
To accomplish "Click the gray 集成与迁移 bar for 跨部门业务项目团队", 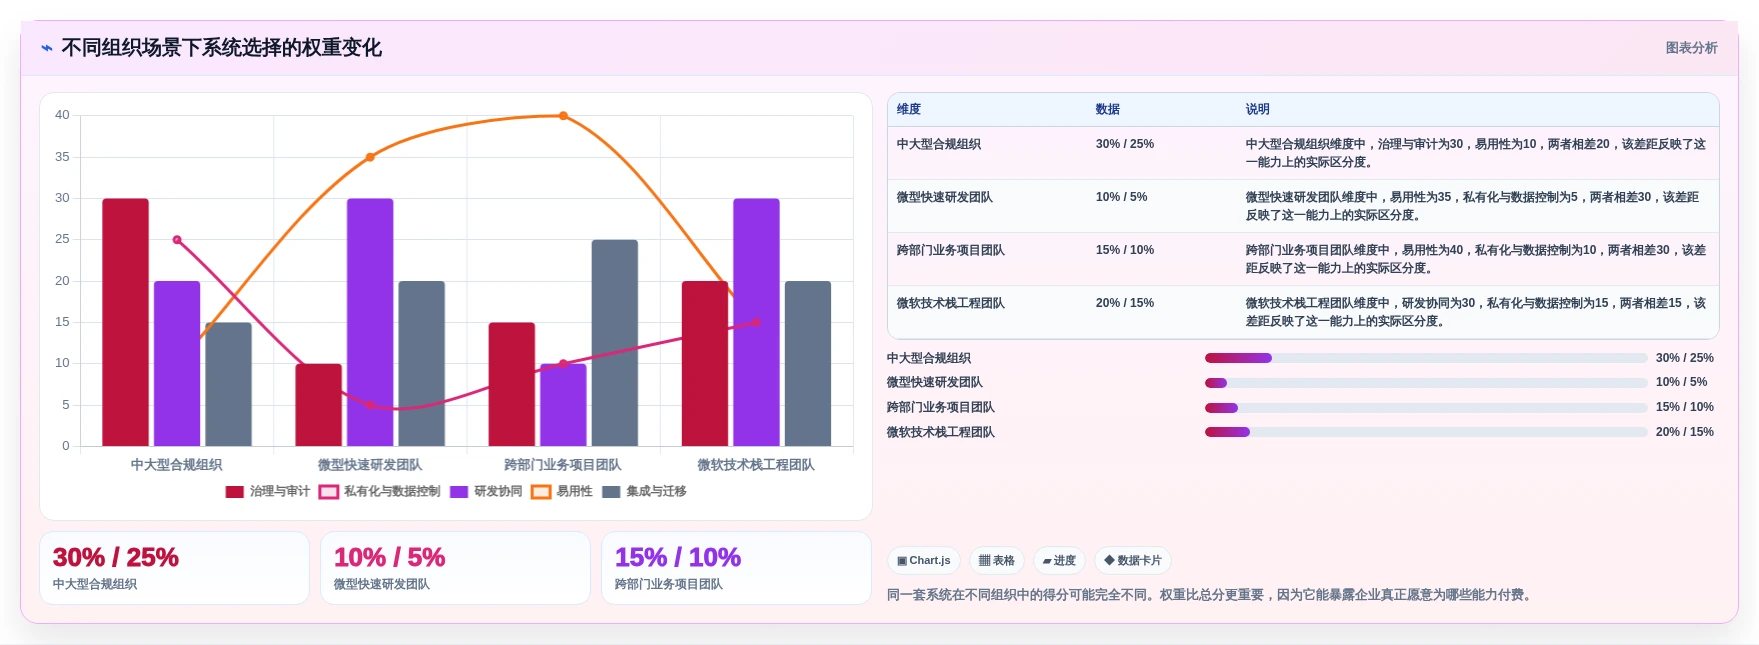I will 615,343.
